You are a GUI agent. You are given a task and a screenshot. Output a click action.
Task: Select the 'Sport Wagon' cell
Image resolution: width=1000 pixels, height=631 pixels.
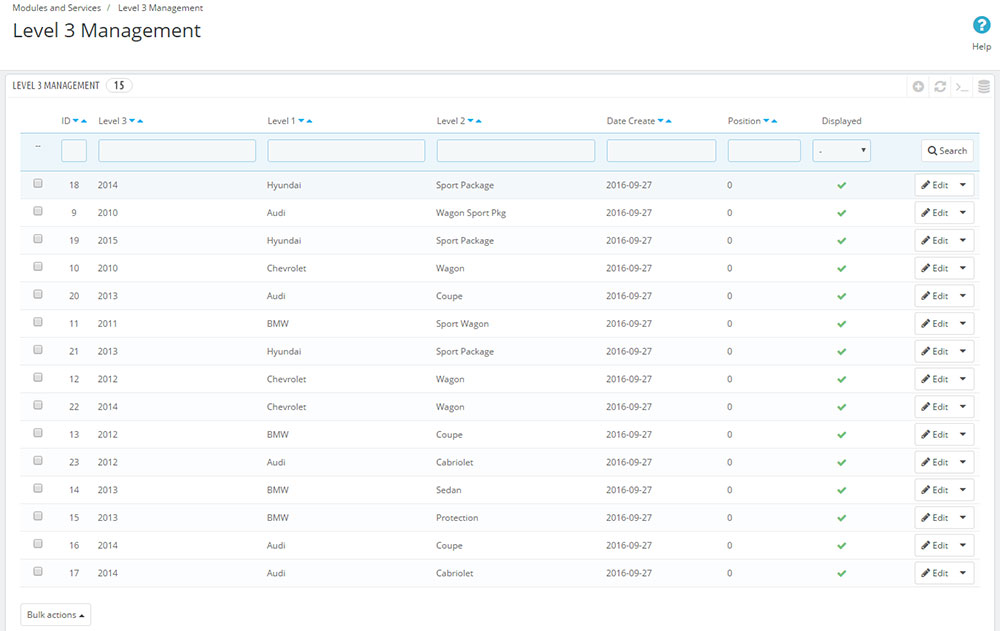[462, 324]
